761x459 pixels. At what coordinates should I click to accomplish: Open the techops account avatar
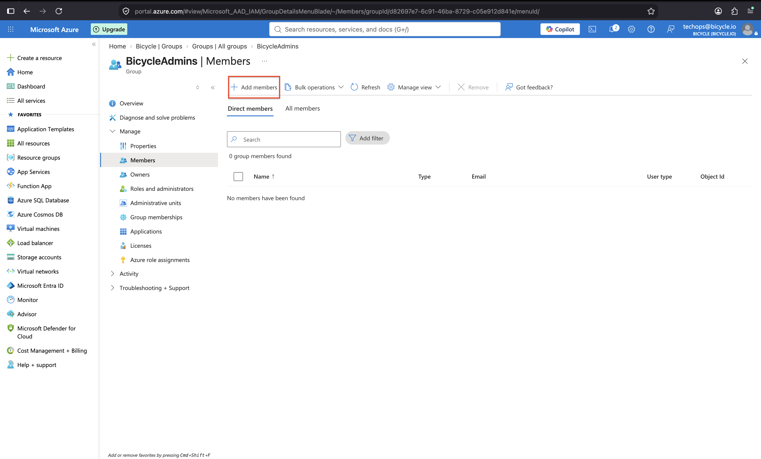(x=748, y=30)
